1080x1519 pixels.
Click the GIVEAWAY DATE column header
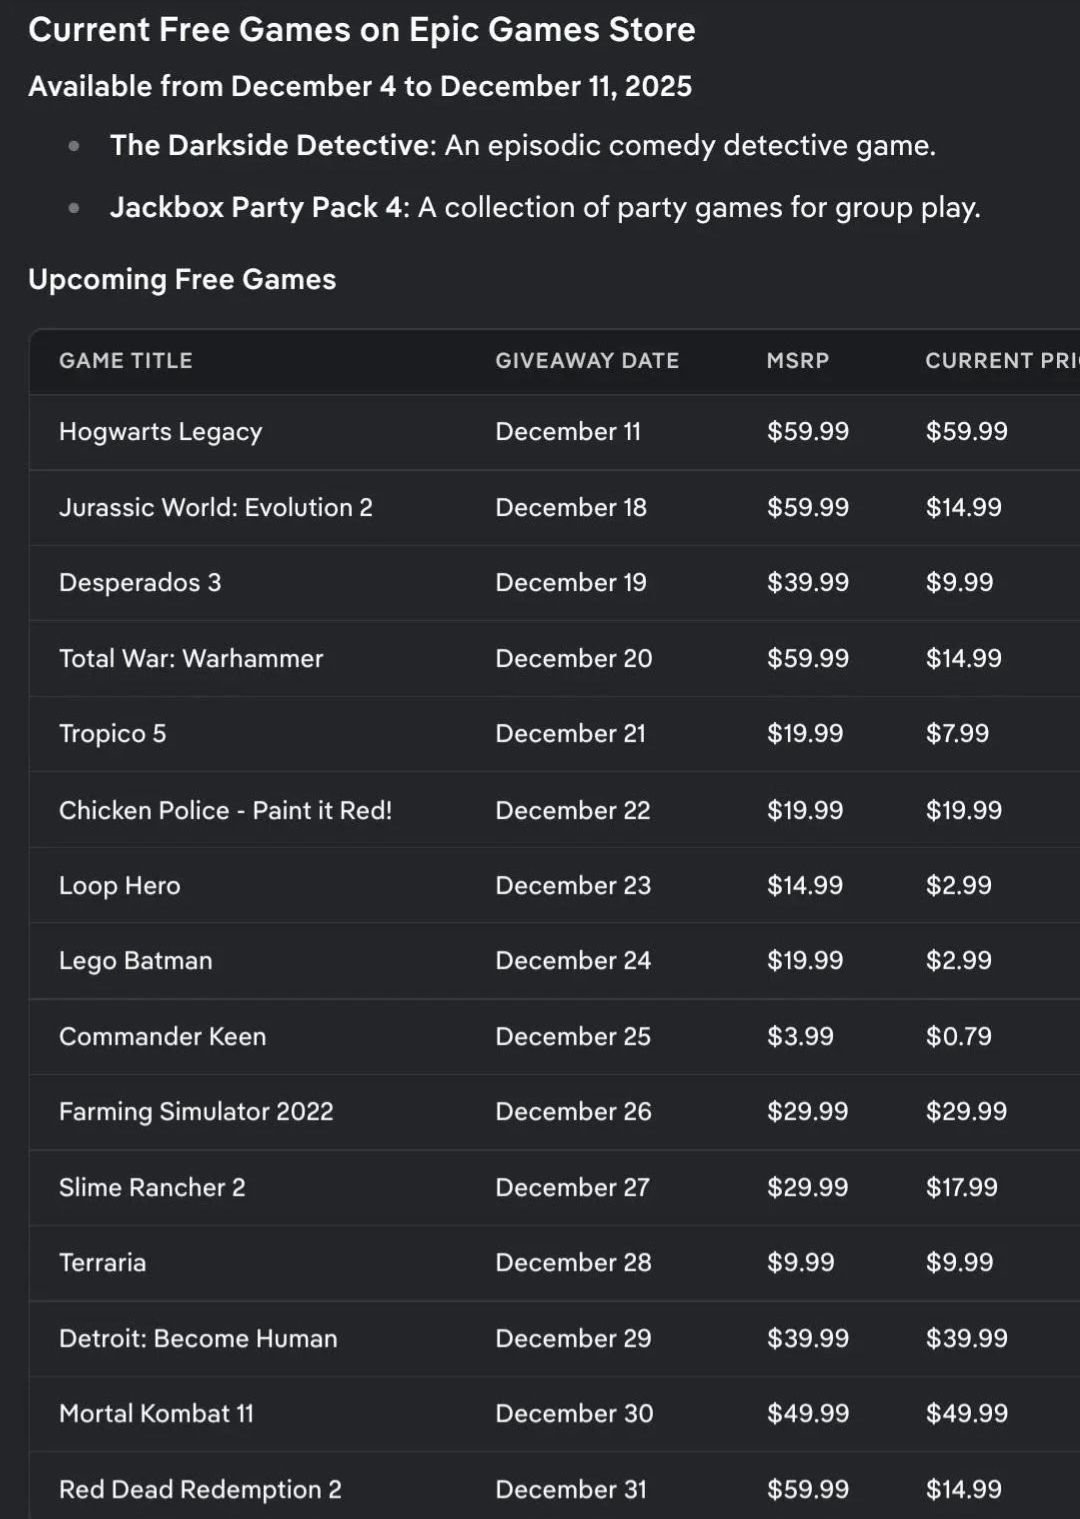(587, 361)
